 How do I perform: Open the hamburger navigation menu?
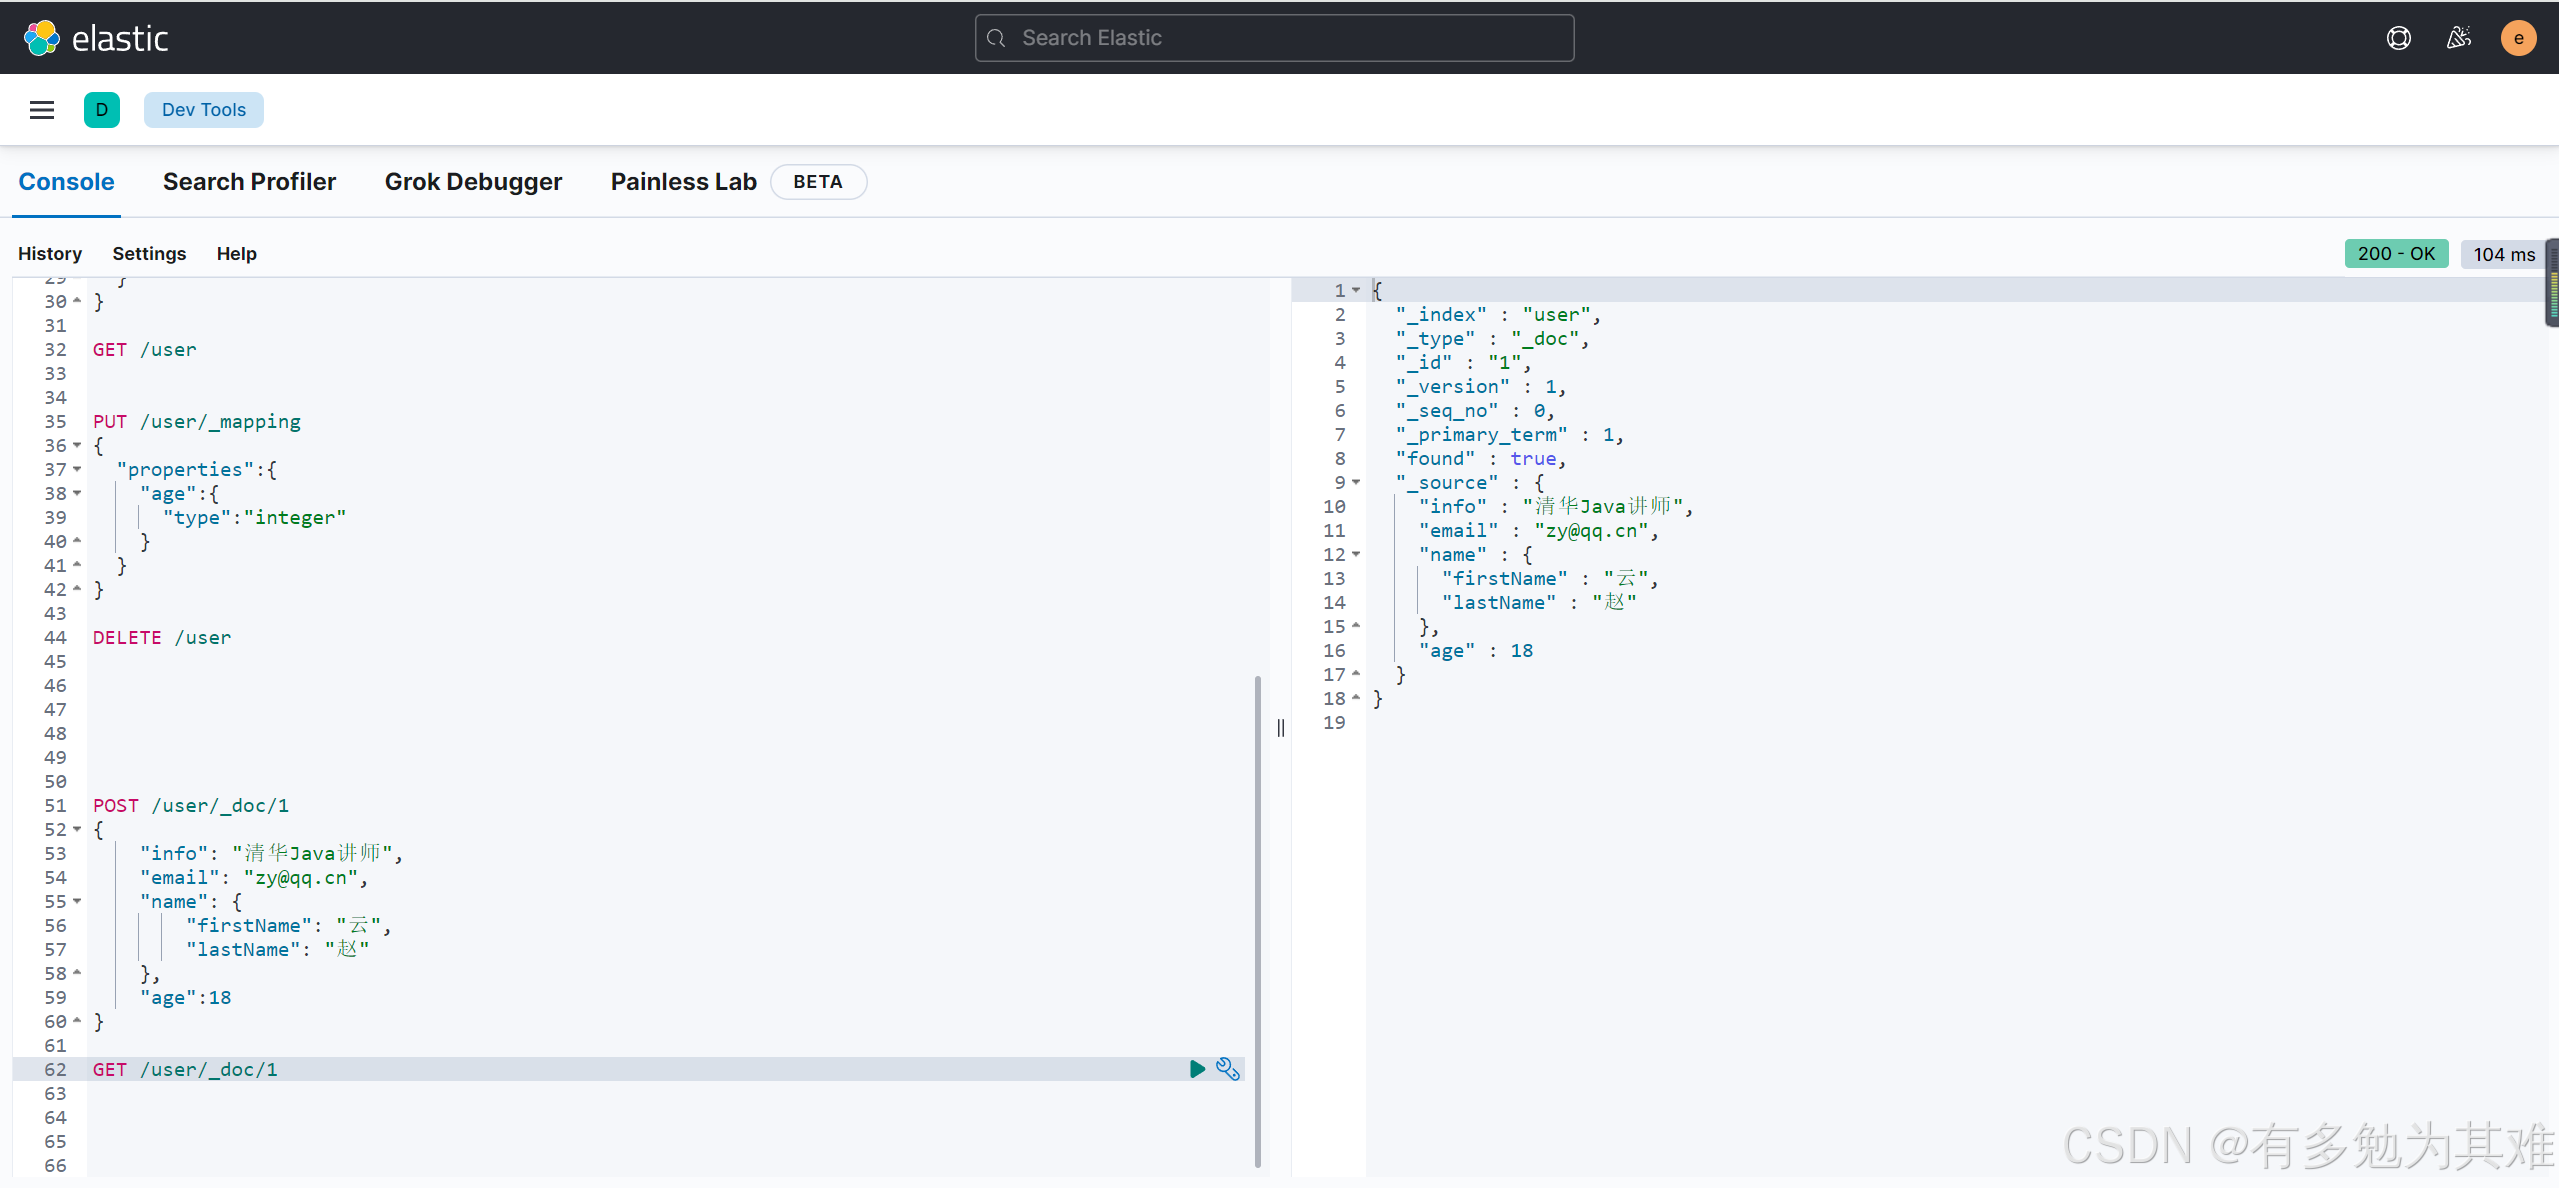[x=42, y=110]
